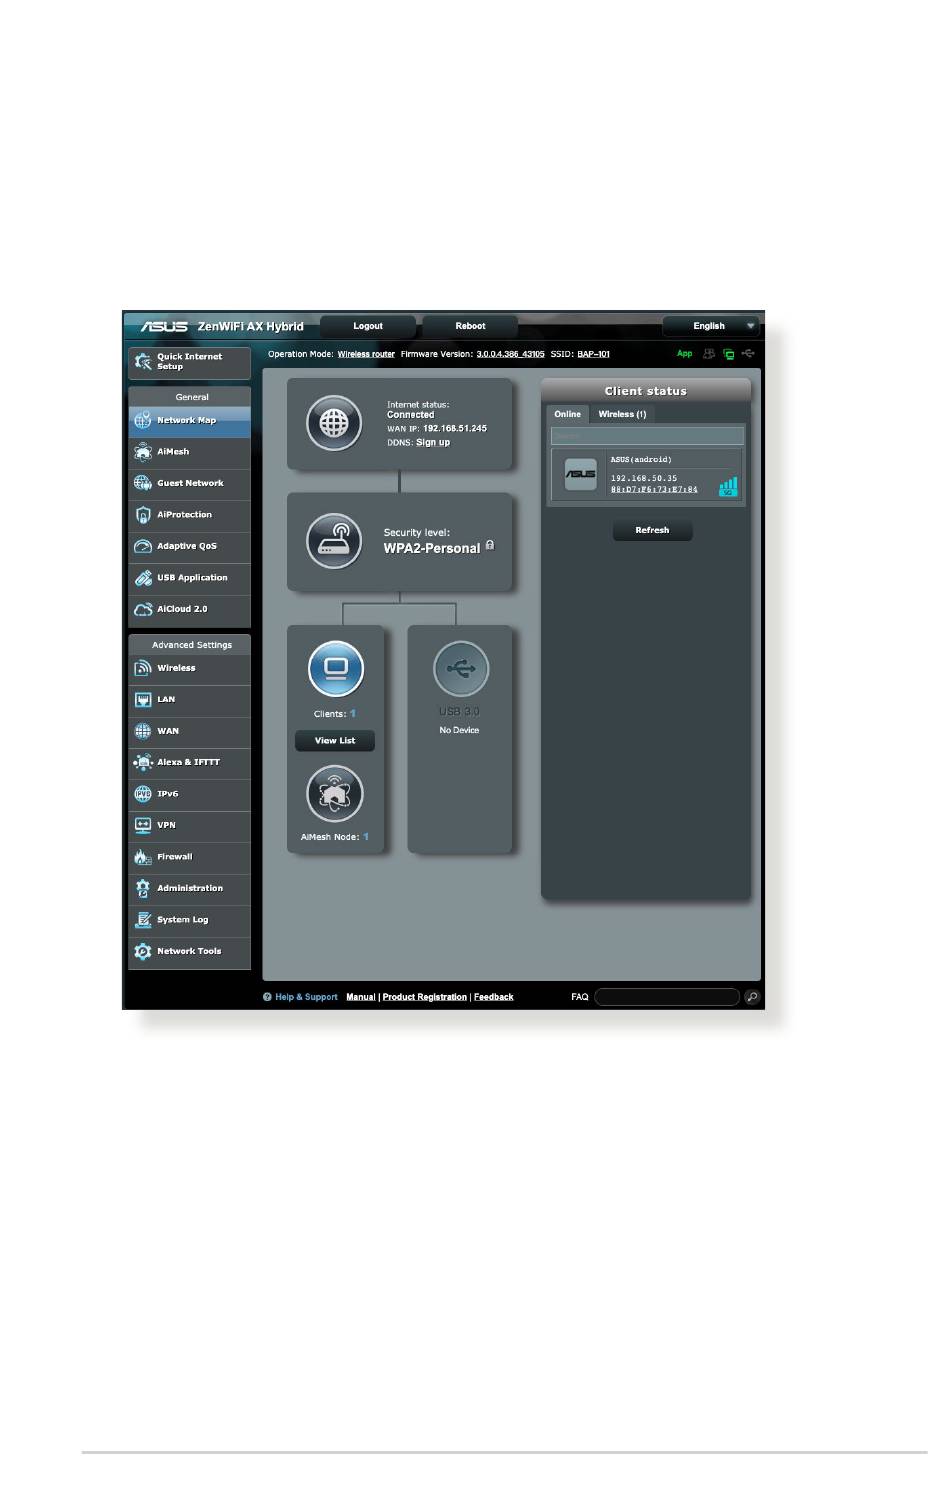Open the Product Registration link

coord(424,998)
